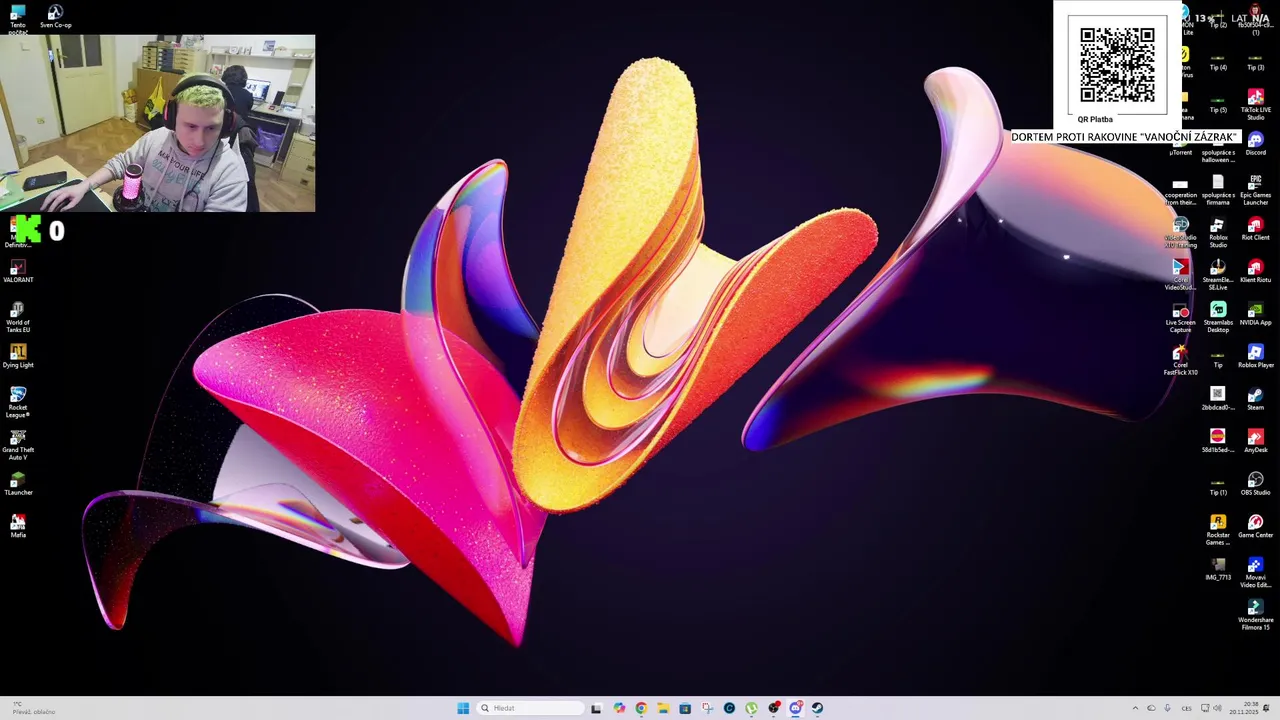1280x720 pixels.
Task: Open File Explorer from the taskbar
Action: [x=663, y=708]
